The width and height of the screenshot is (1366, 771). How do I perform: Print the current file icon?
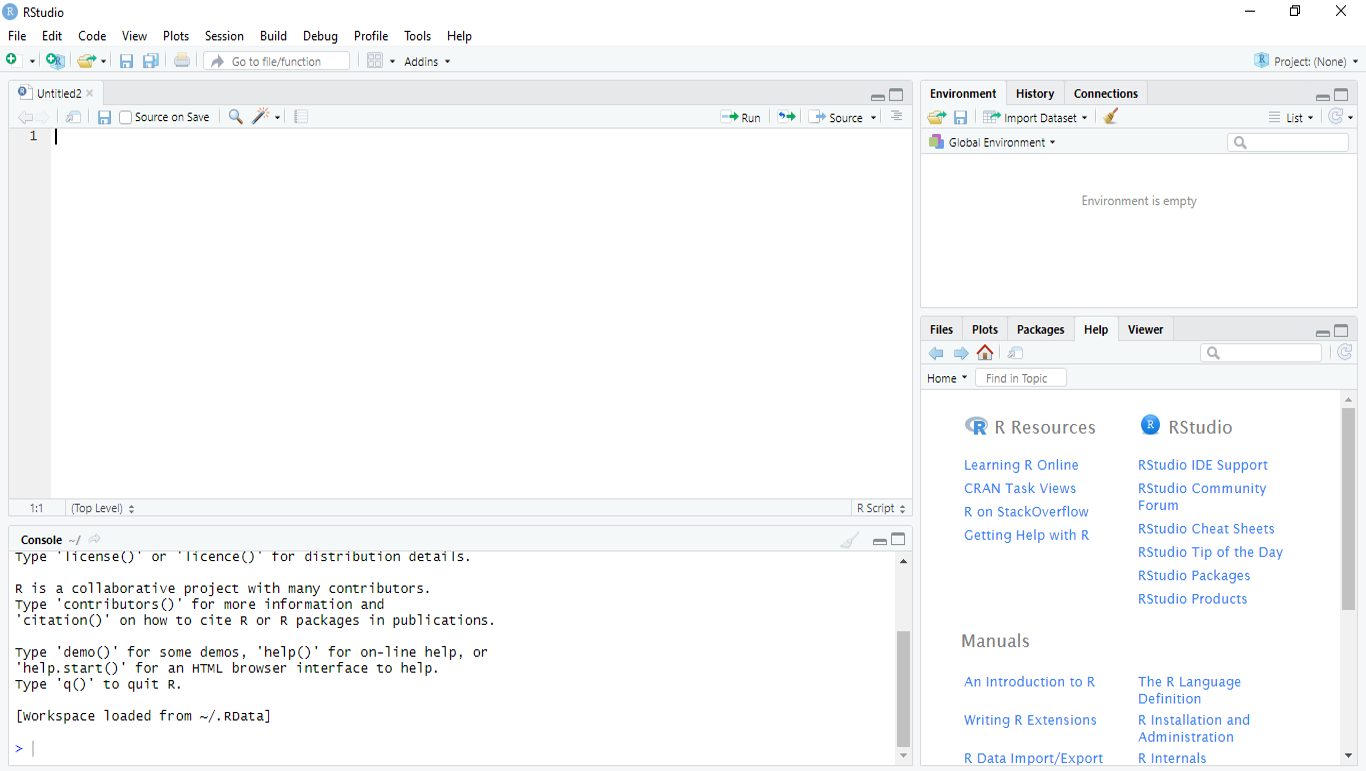click(x=181, y=61)
